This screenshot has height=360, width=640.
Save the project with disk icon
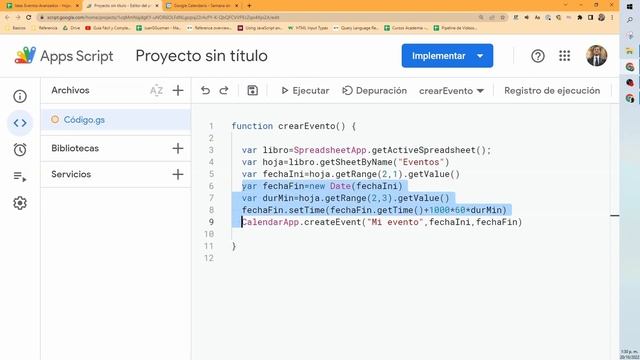pos(253,90)
